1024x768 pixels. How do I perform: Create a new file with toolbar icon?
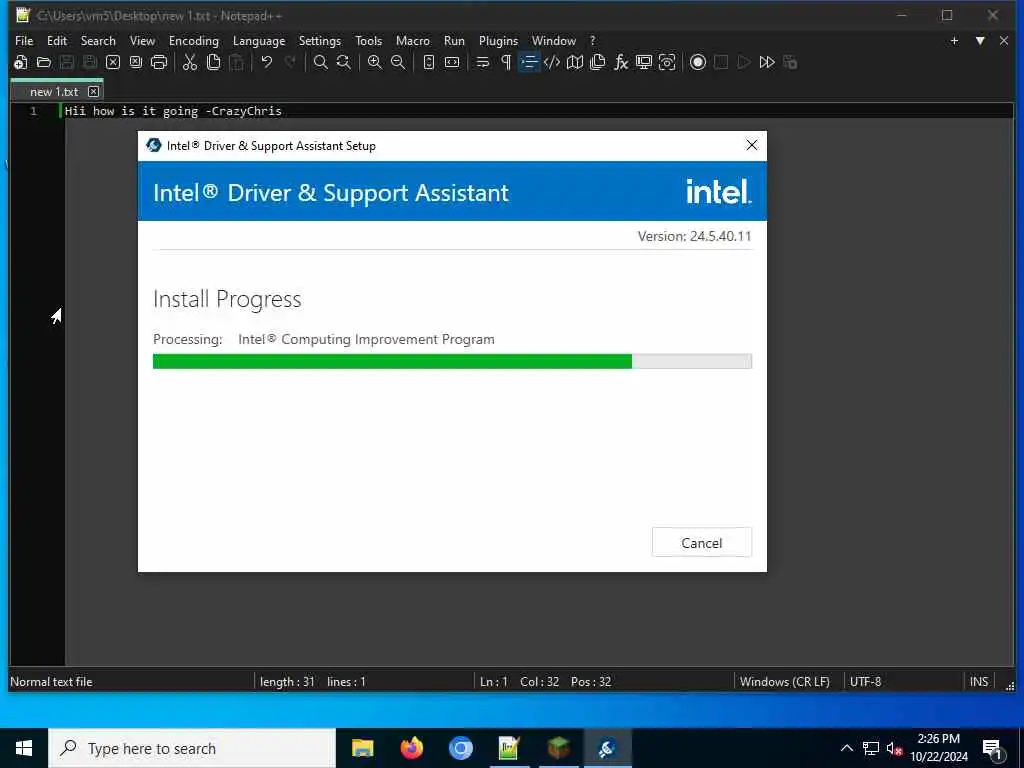[21, 63]
